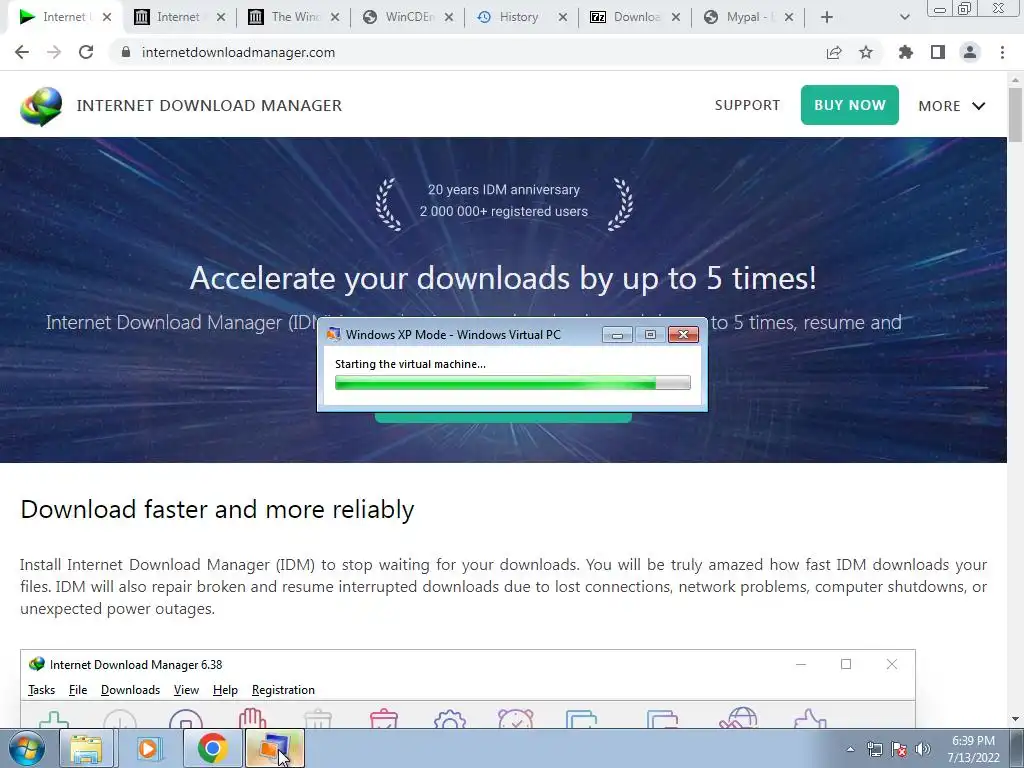Click the BUY NOW button
This screenshot has width=1024, height=768.
pos(850,105)
